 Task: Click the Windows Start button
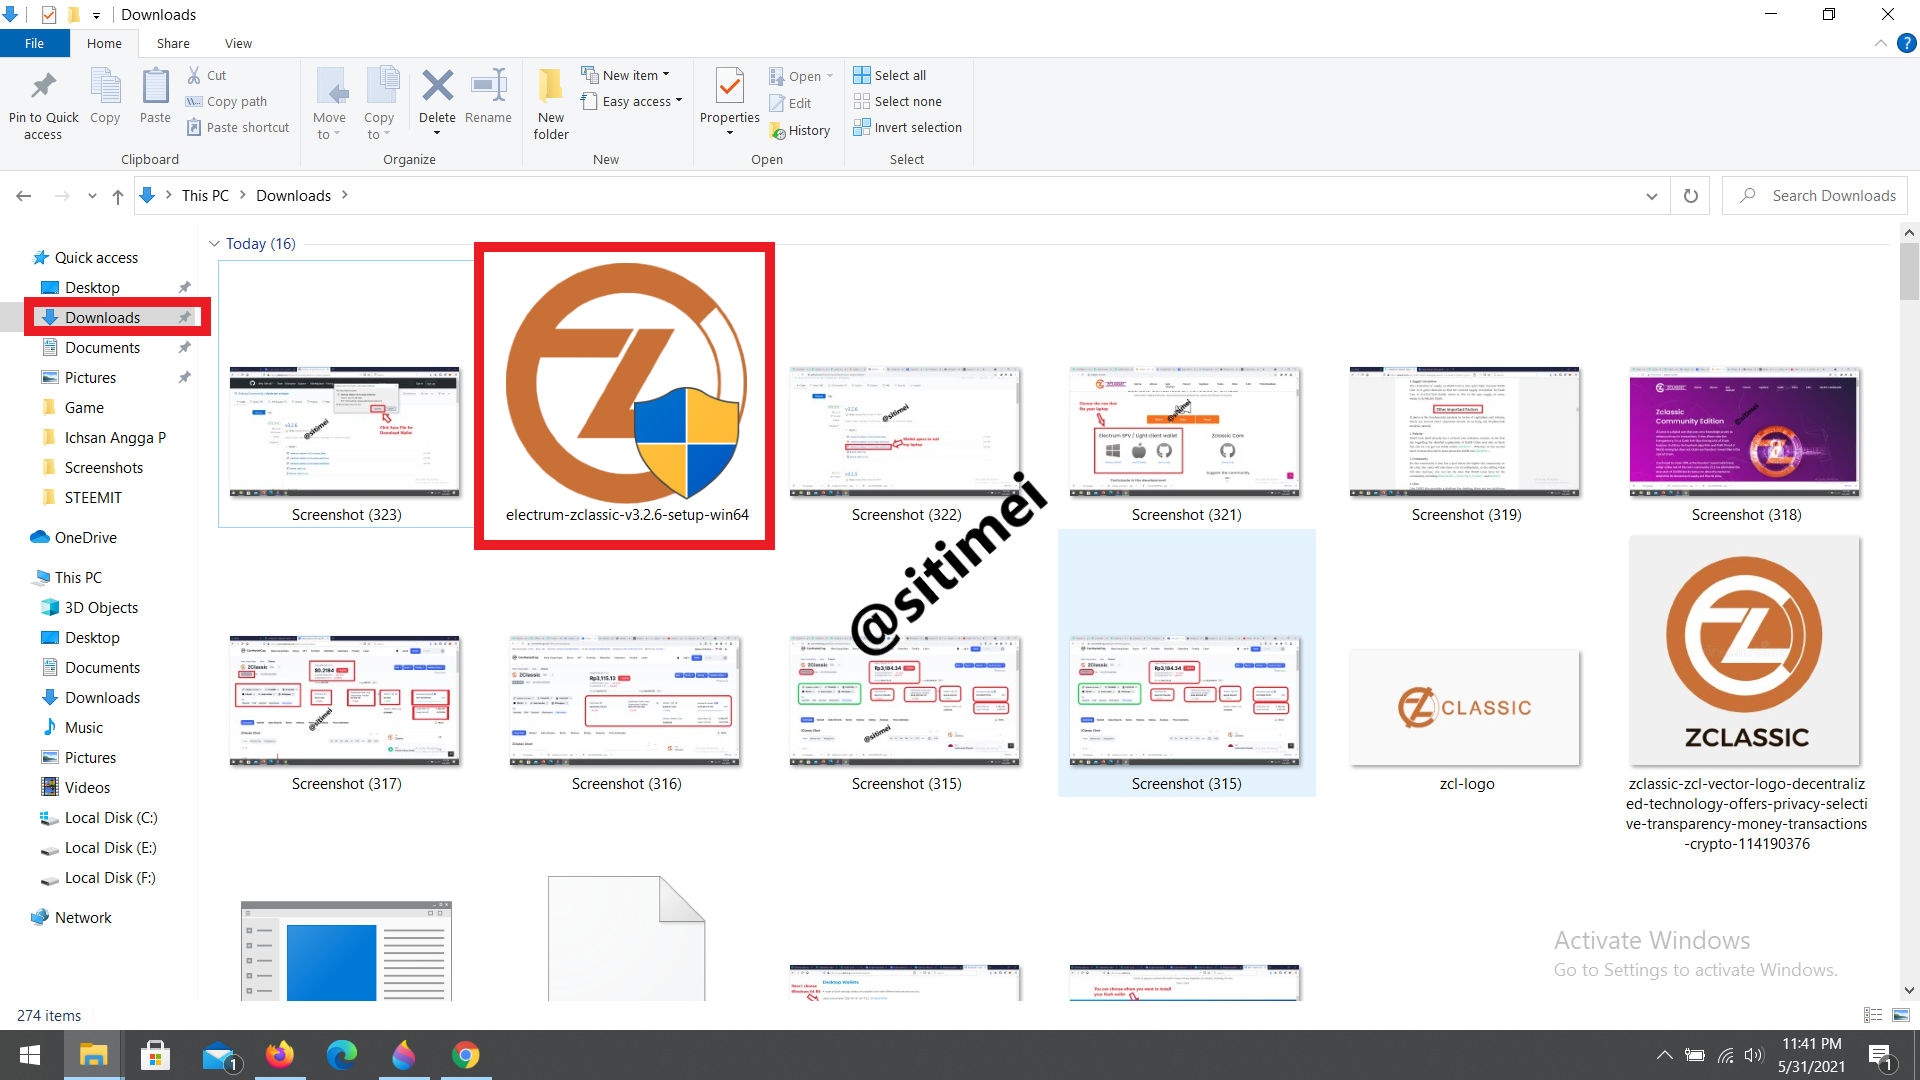[x=30, y=1055]
